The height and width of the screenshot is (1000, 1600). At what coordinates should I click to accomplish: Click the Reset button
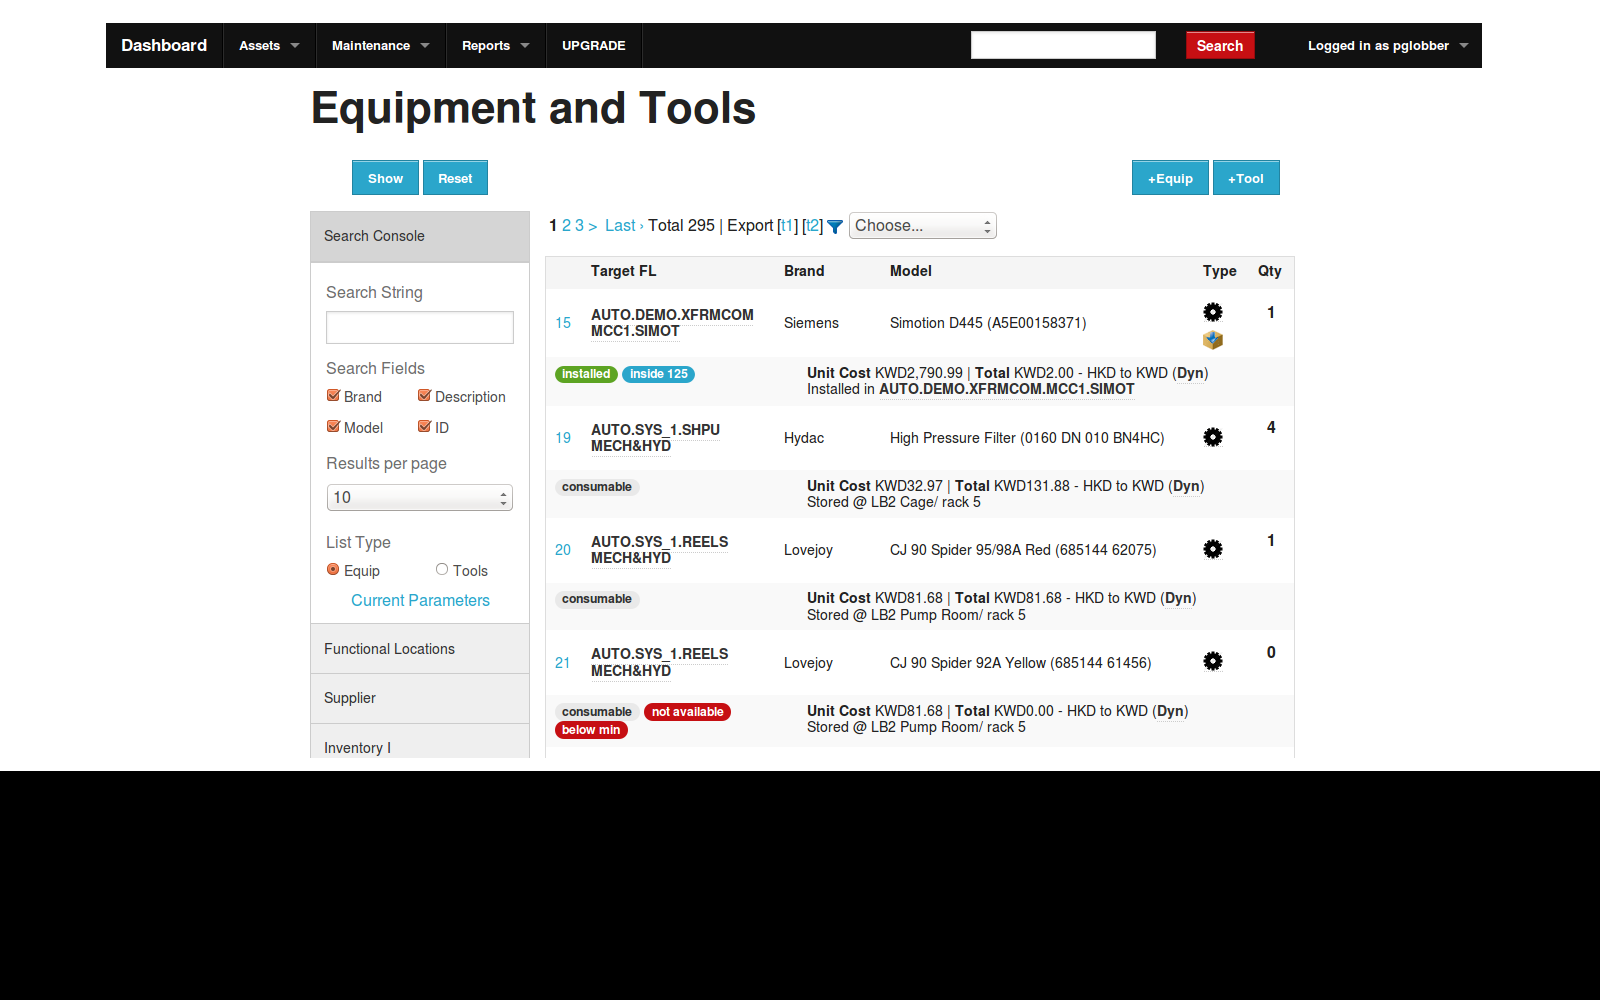[x=455, y=178]
